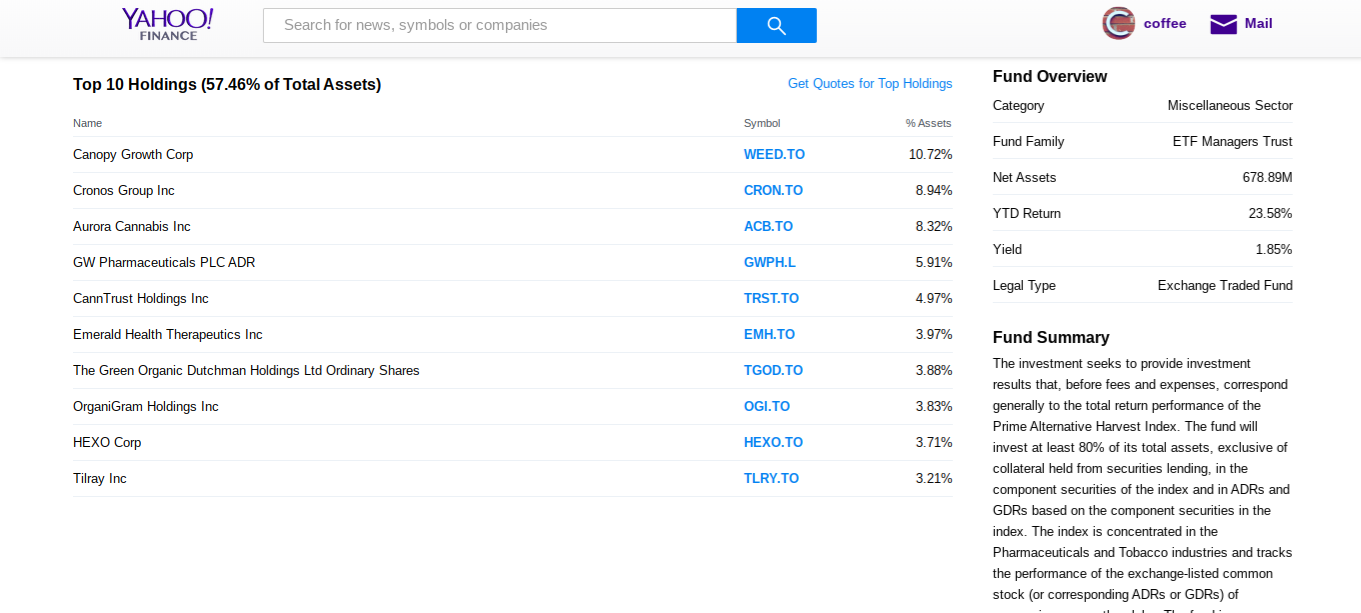The width and height of the screenshot is (1361, 613).
Task: Click Get Quotes for Top Holdings
Action: click(x=870, y=84)
